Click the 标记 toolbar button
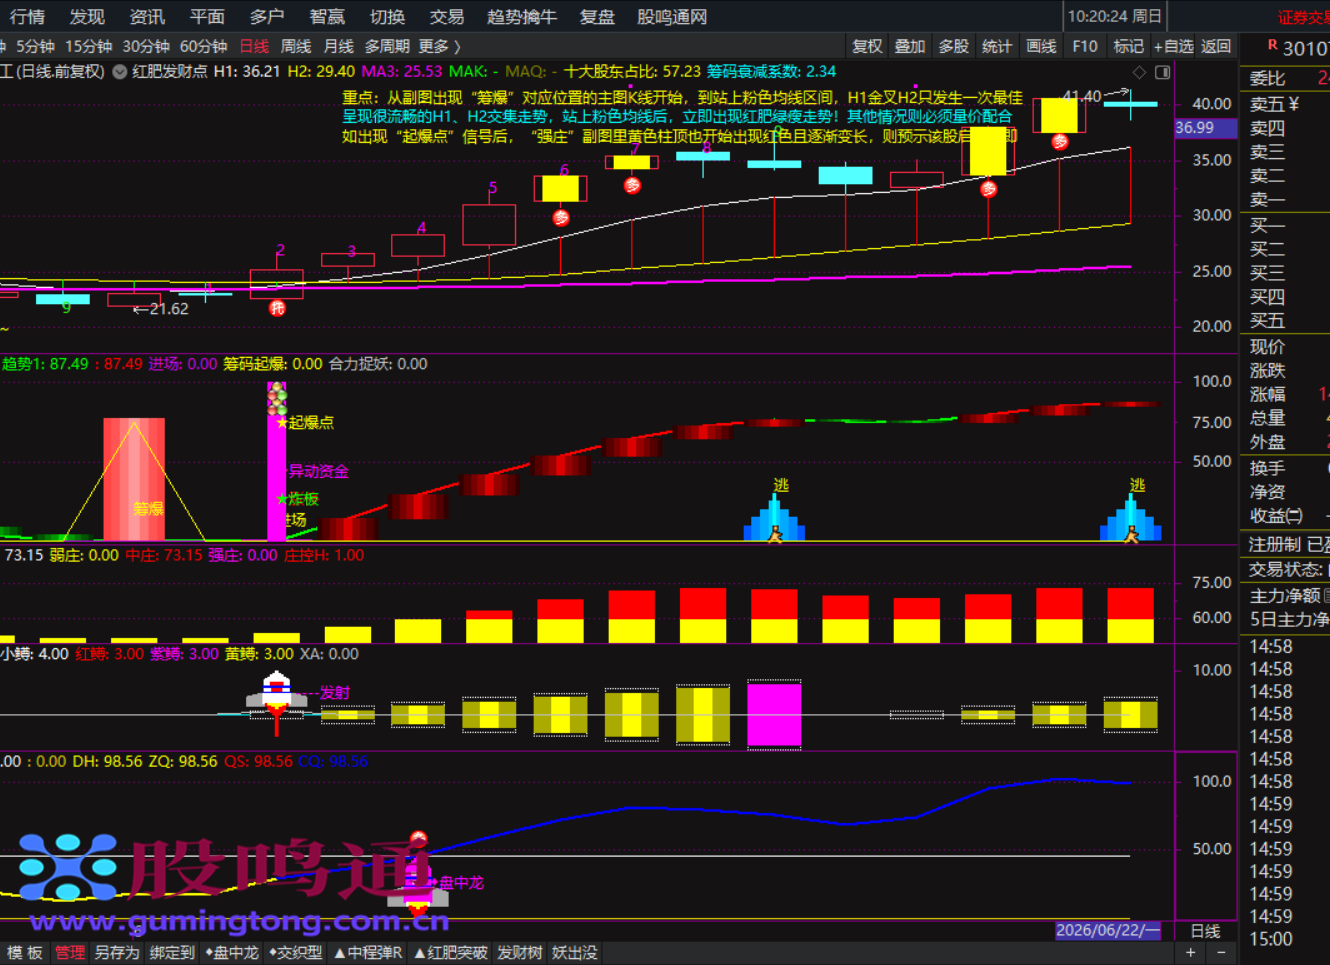 coord(1129,47)
